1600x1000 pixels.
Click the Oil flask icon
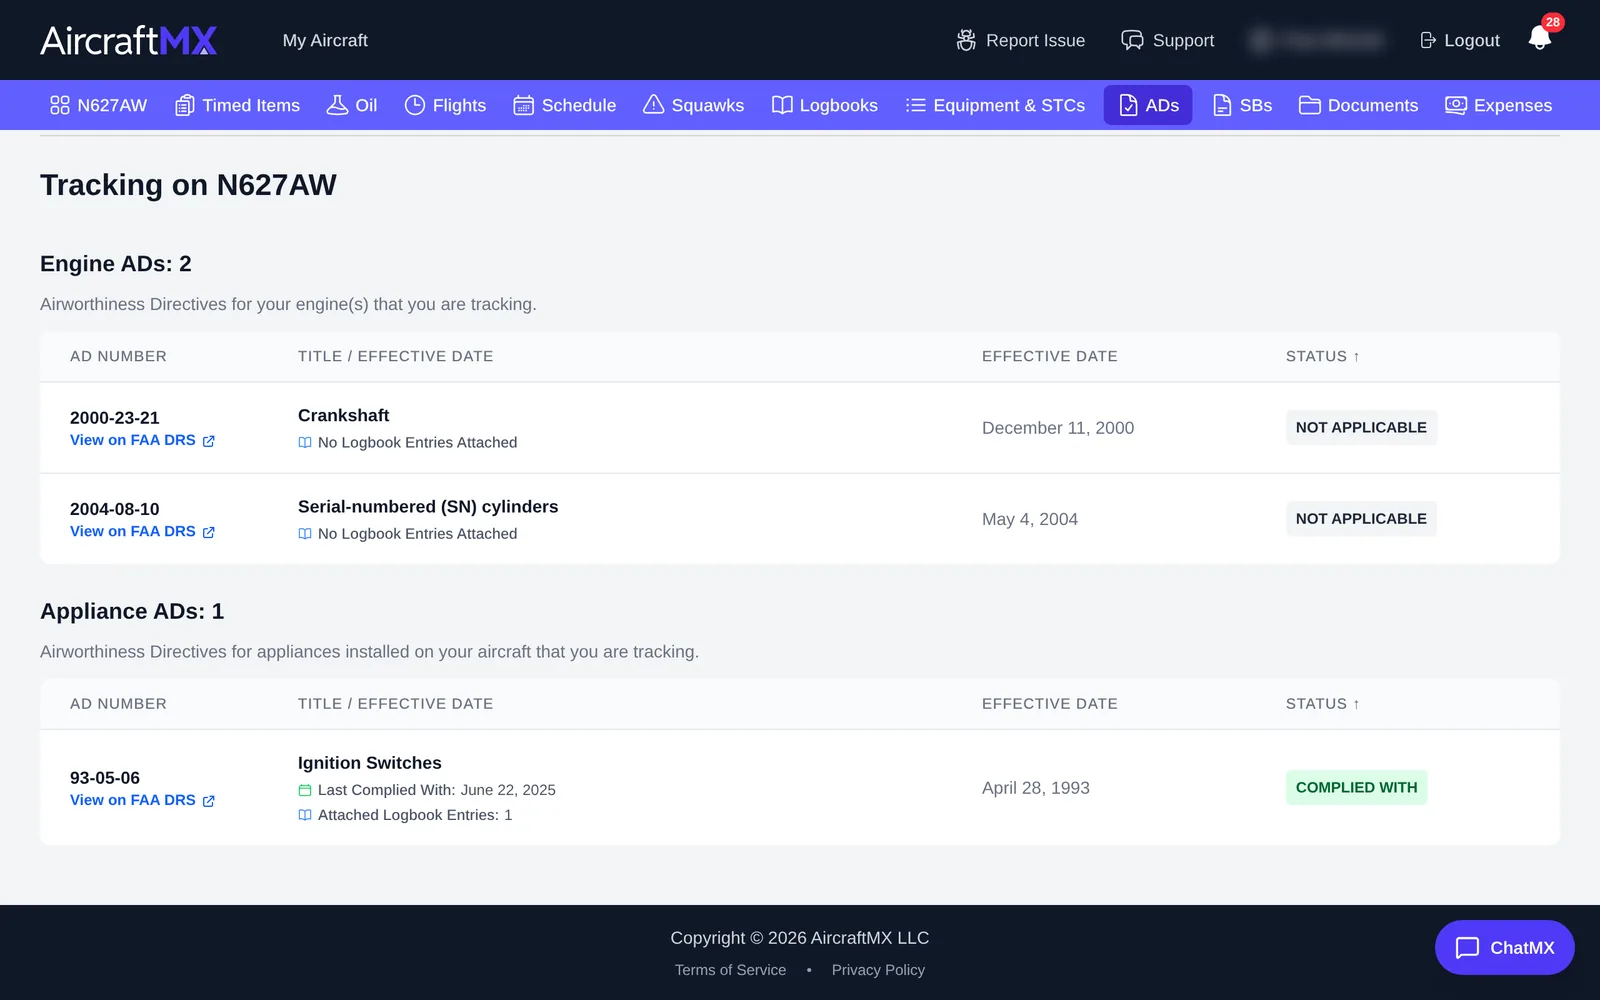point(338,105)
